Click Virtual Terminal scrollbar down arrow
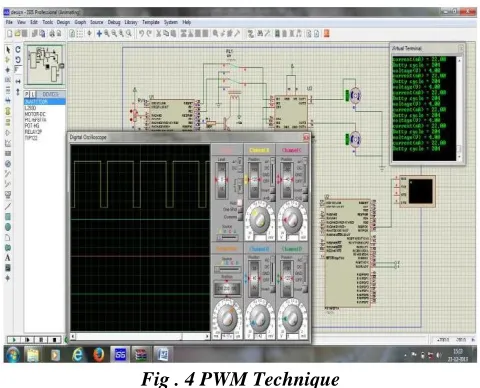 click(459, 156)
